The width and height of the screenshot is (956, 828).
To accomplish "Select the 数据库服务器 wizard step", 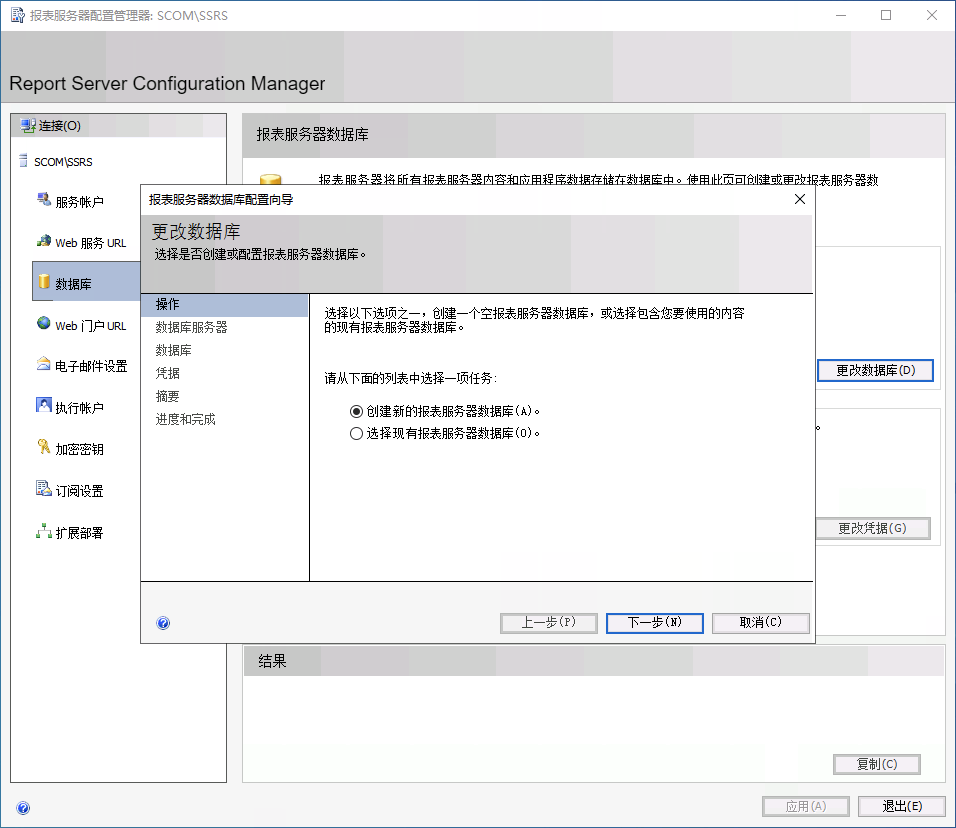I will (191, 327).
